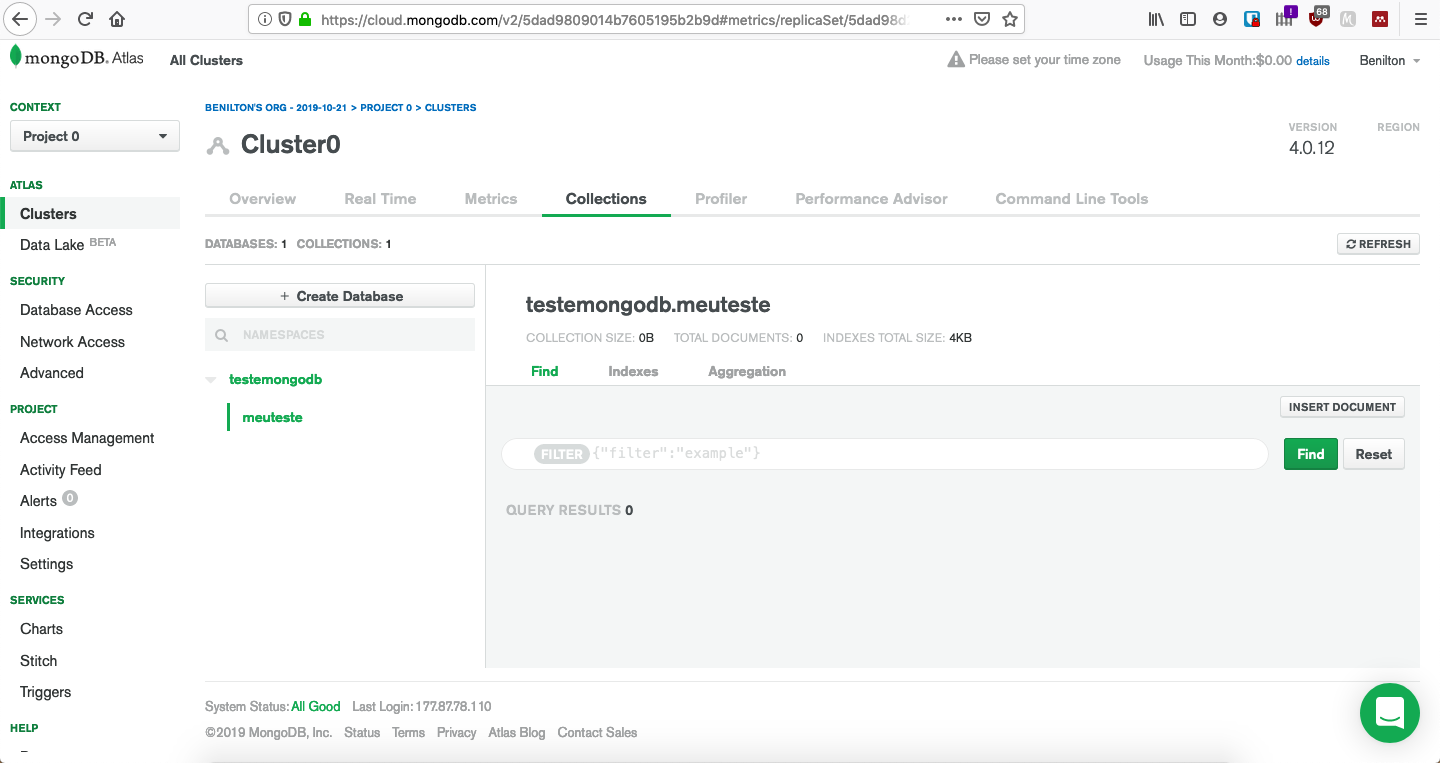Image resolution: width=1440 pixels, height=763 pixels.
Task: Click the uBlock extension icon showing 68
Action: (x=1317, y=18)
